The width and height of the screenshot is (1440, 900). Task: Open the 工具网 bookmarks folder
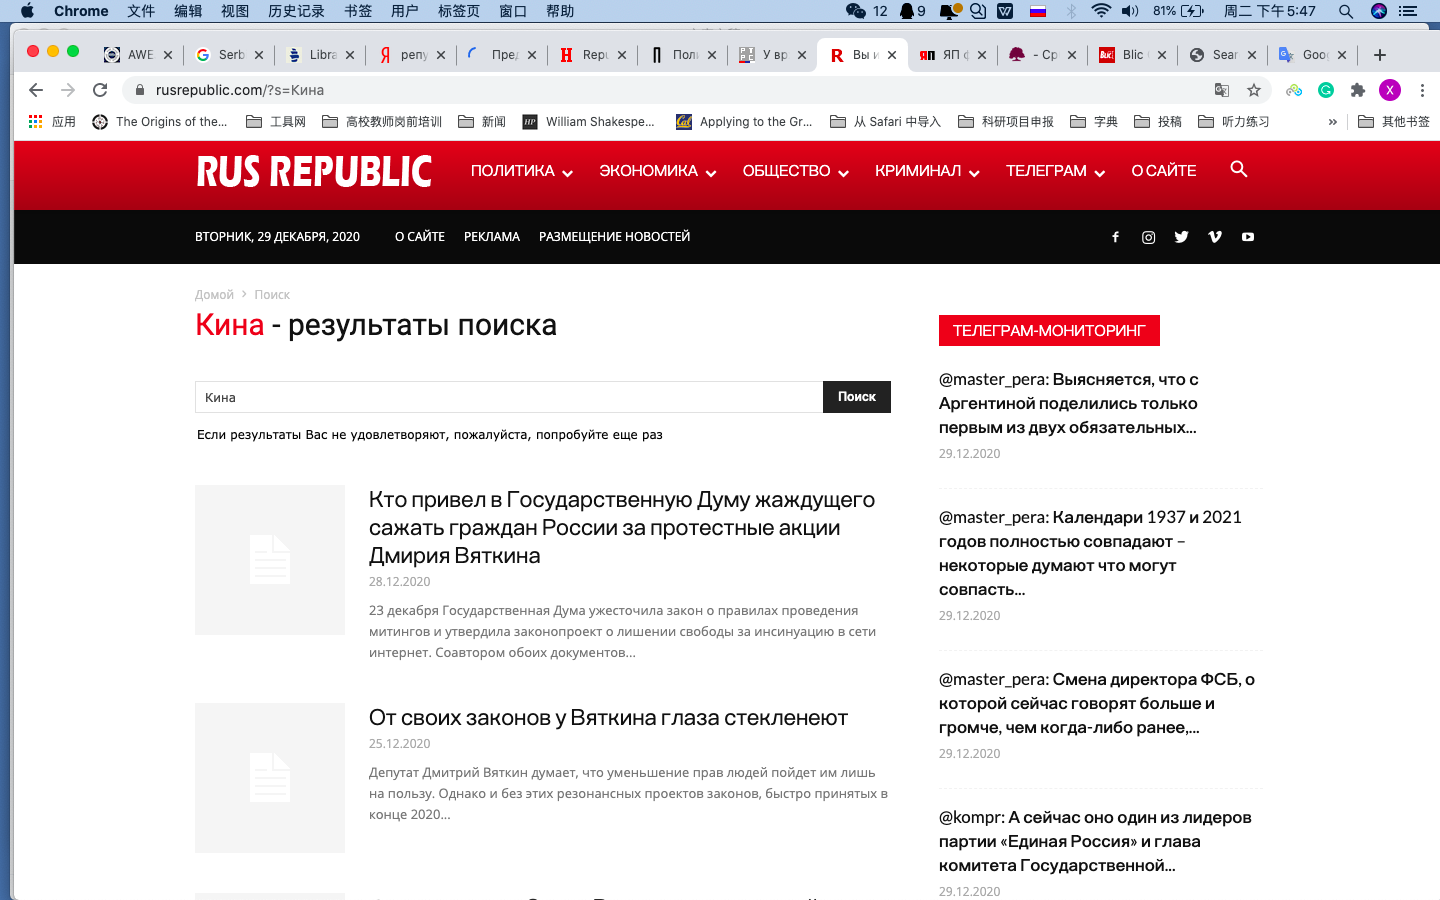tap(276, 122)
